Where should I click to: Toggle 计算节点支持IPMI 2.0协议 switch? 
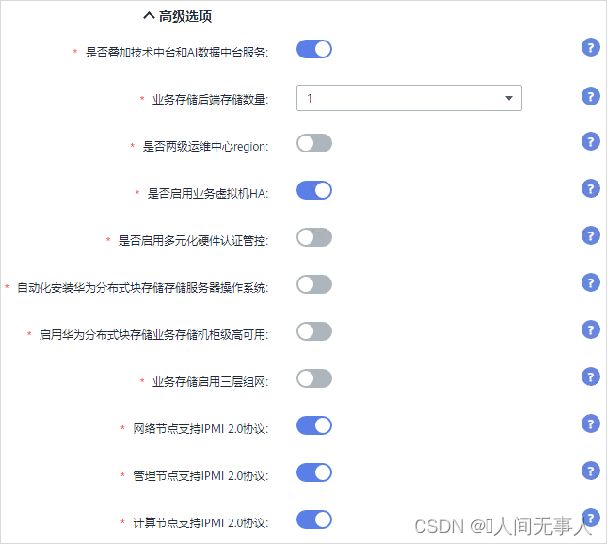click(x=314, y=520)
